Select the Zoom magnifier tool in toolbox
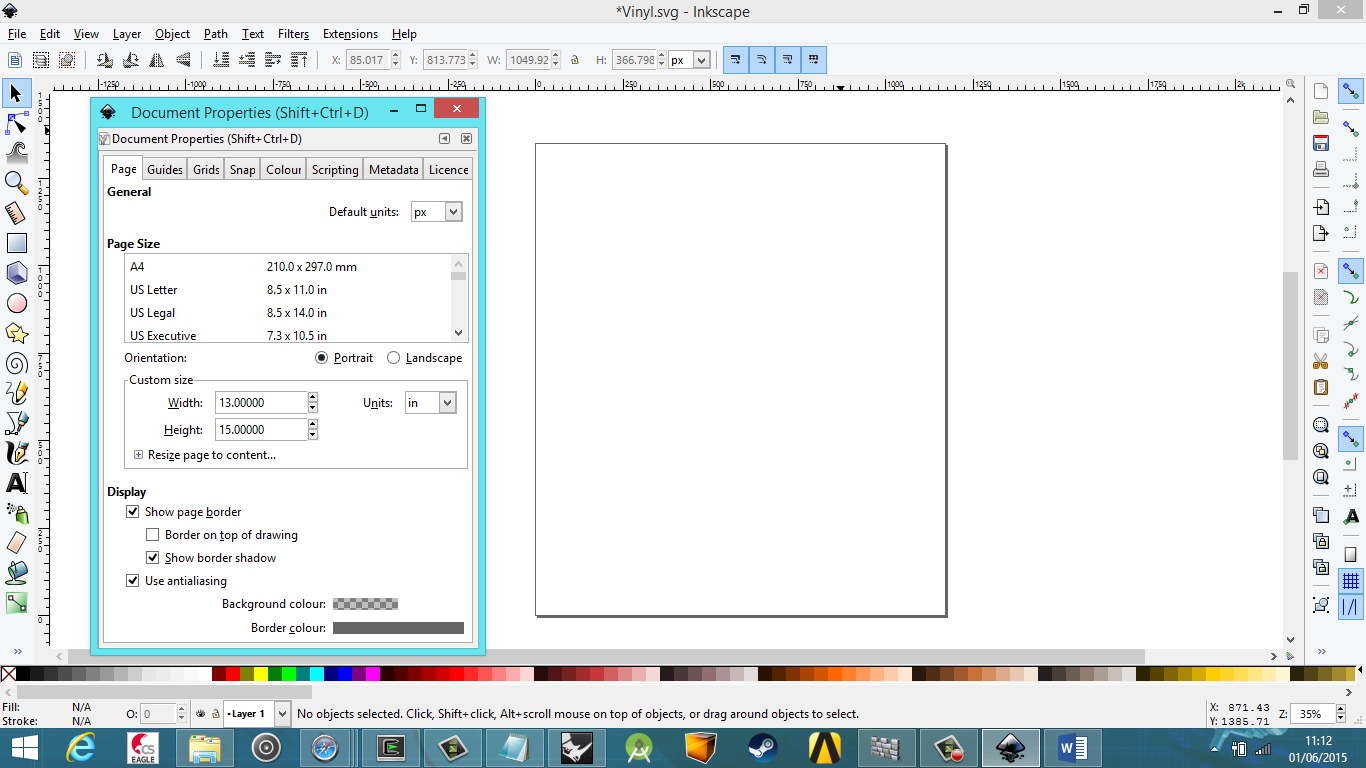1366x768 pixels. coord(16,183)
